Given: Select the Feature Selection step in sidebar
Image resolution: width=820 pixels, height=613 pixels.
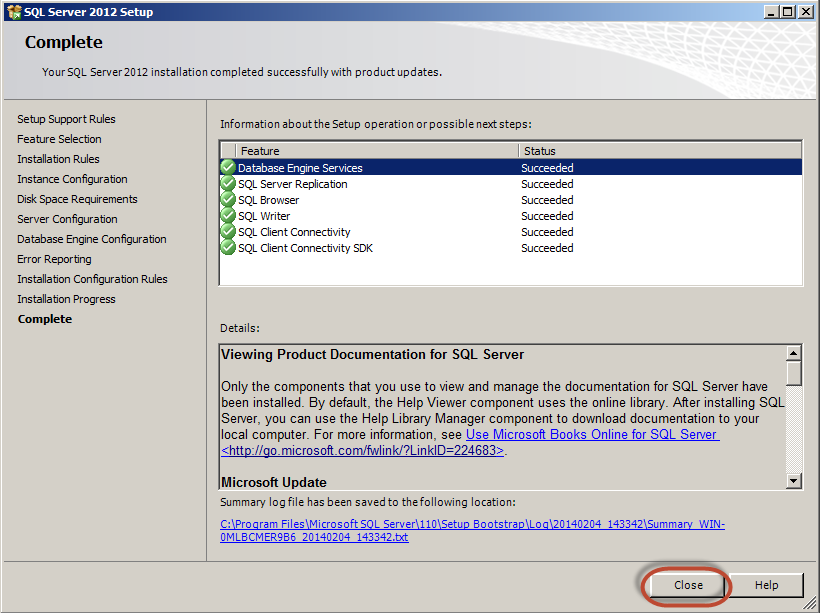Looking at the screenshot, I should point(59,139).
